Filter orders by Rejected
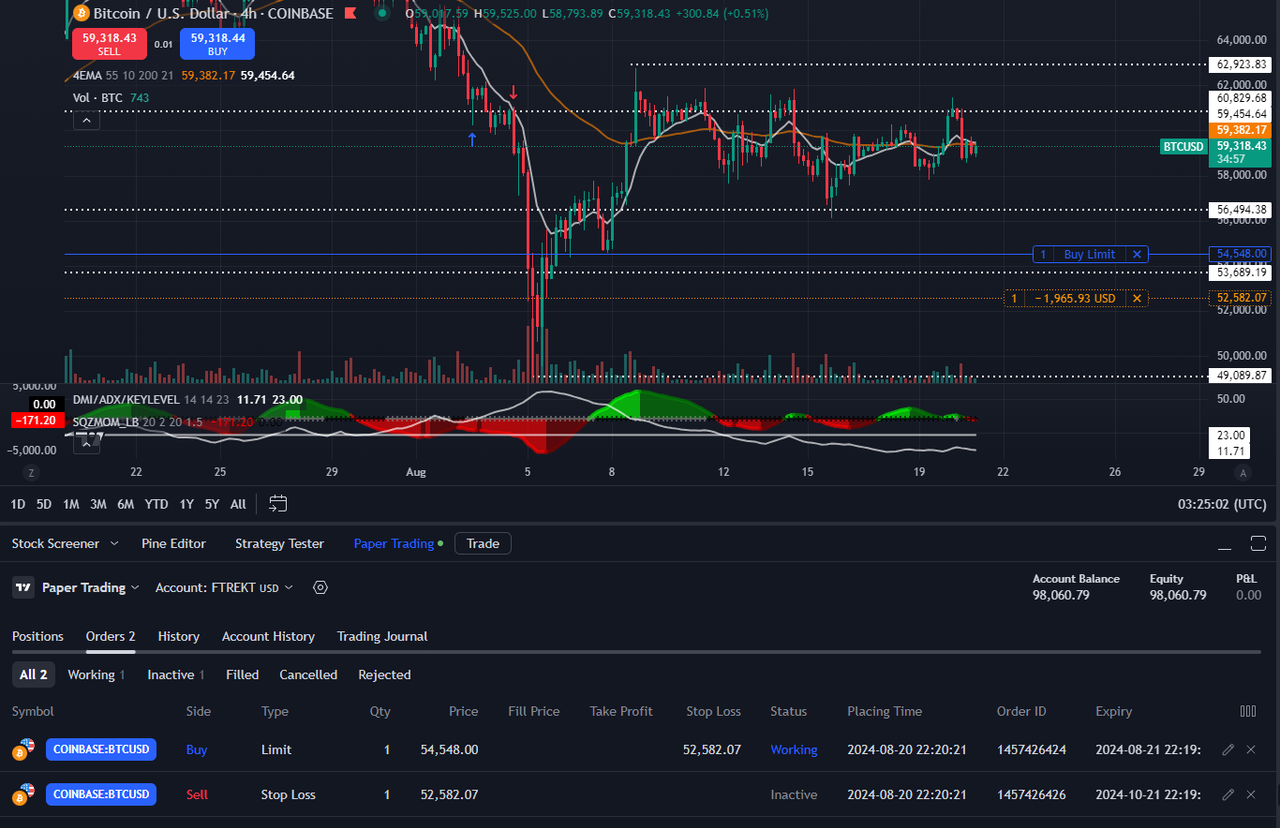This screenshot has height=828, width=1280. point(384,675)
